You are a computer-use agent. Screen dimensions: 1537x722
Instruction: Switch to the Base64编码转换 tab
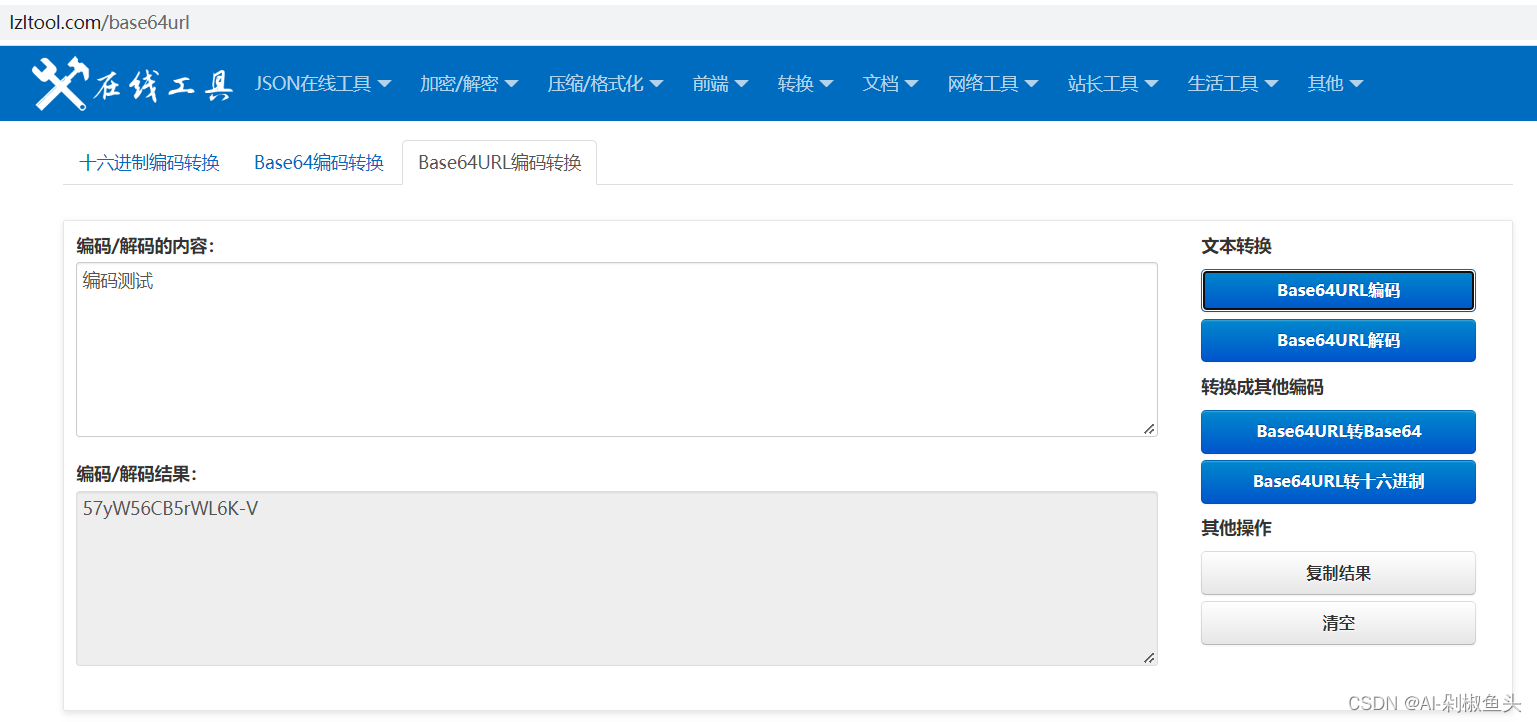tap(319, 162)
